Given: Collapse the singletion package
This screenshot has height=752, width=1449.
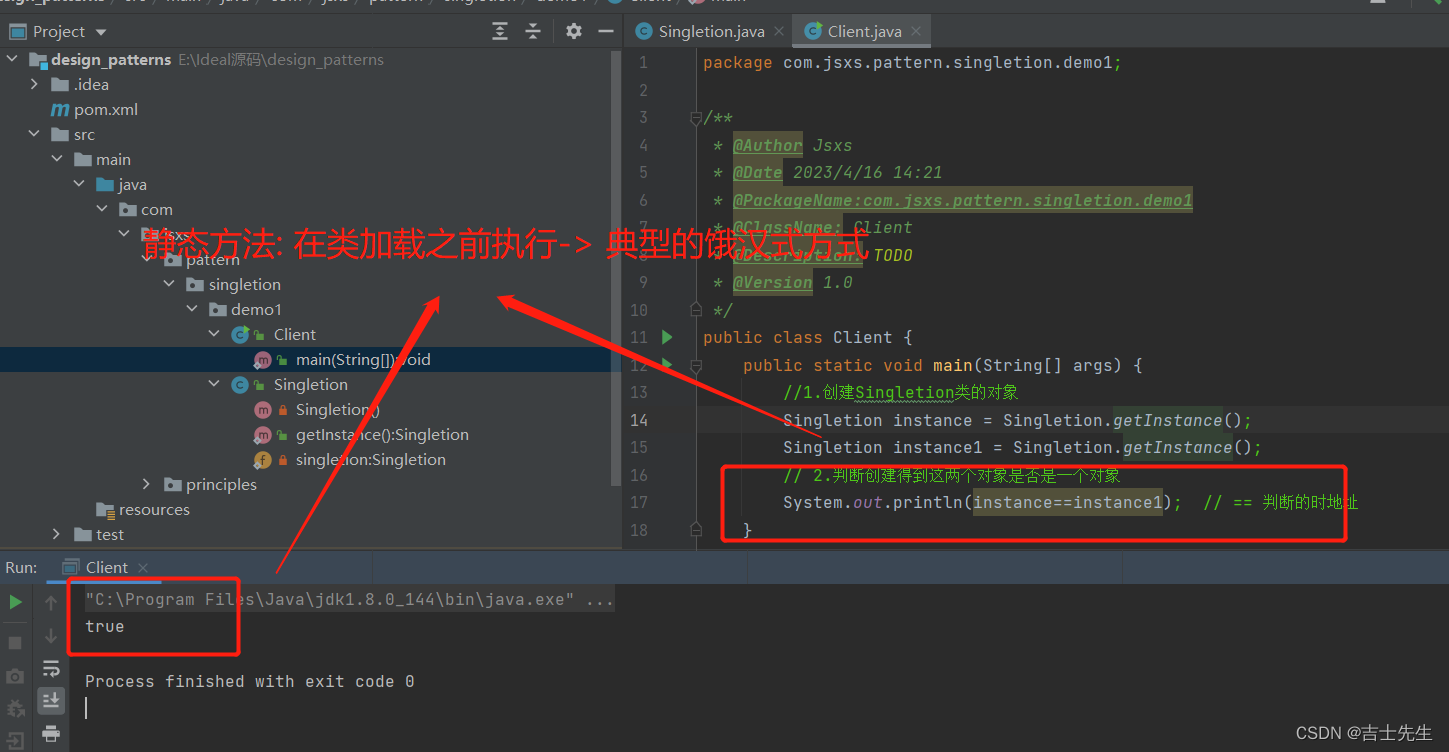Looking at the screenshot, I should coord(169,285).
